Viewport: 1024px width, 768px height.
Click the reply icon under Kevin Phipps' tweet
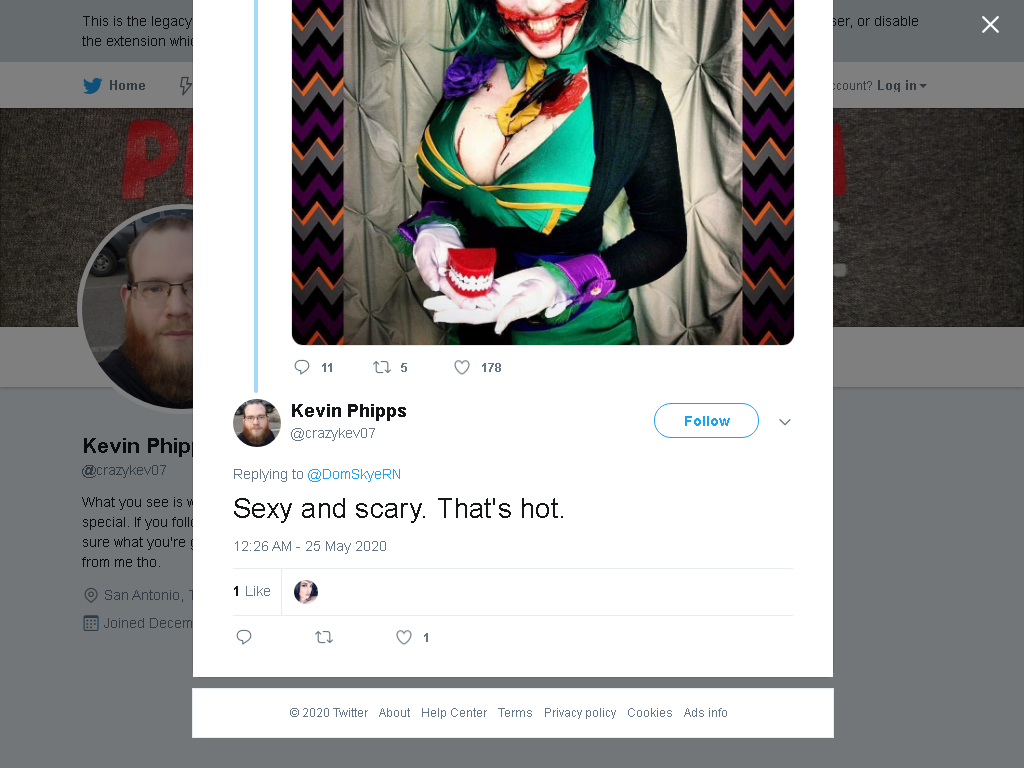coord(244,637)
